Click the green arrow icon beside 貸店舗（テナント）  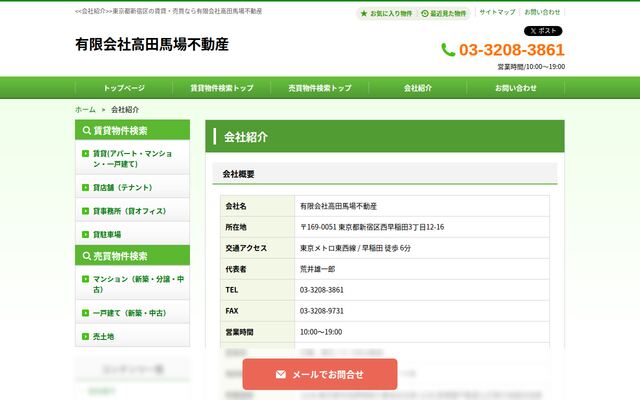[85, 187]
